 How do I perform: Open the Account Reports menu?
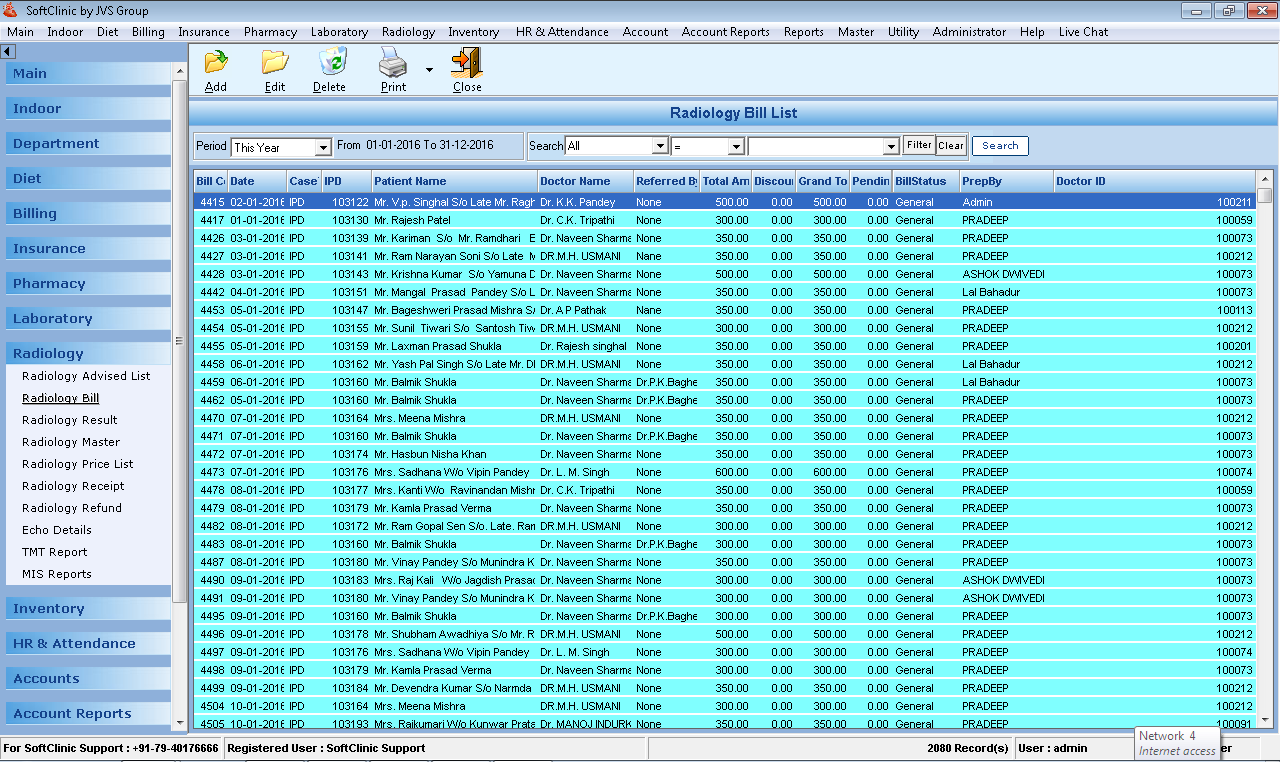[725, 32]
